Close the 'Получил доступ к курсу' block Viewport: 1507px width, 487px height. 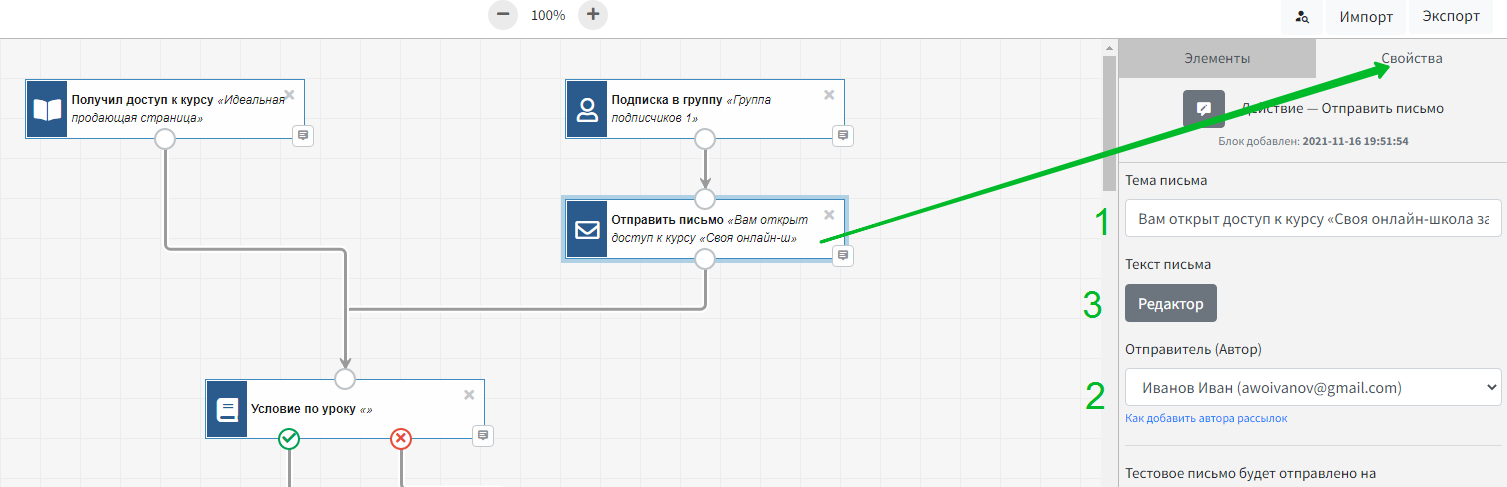[289, 95]
